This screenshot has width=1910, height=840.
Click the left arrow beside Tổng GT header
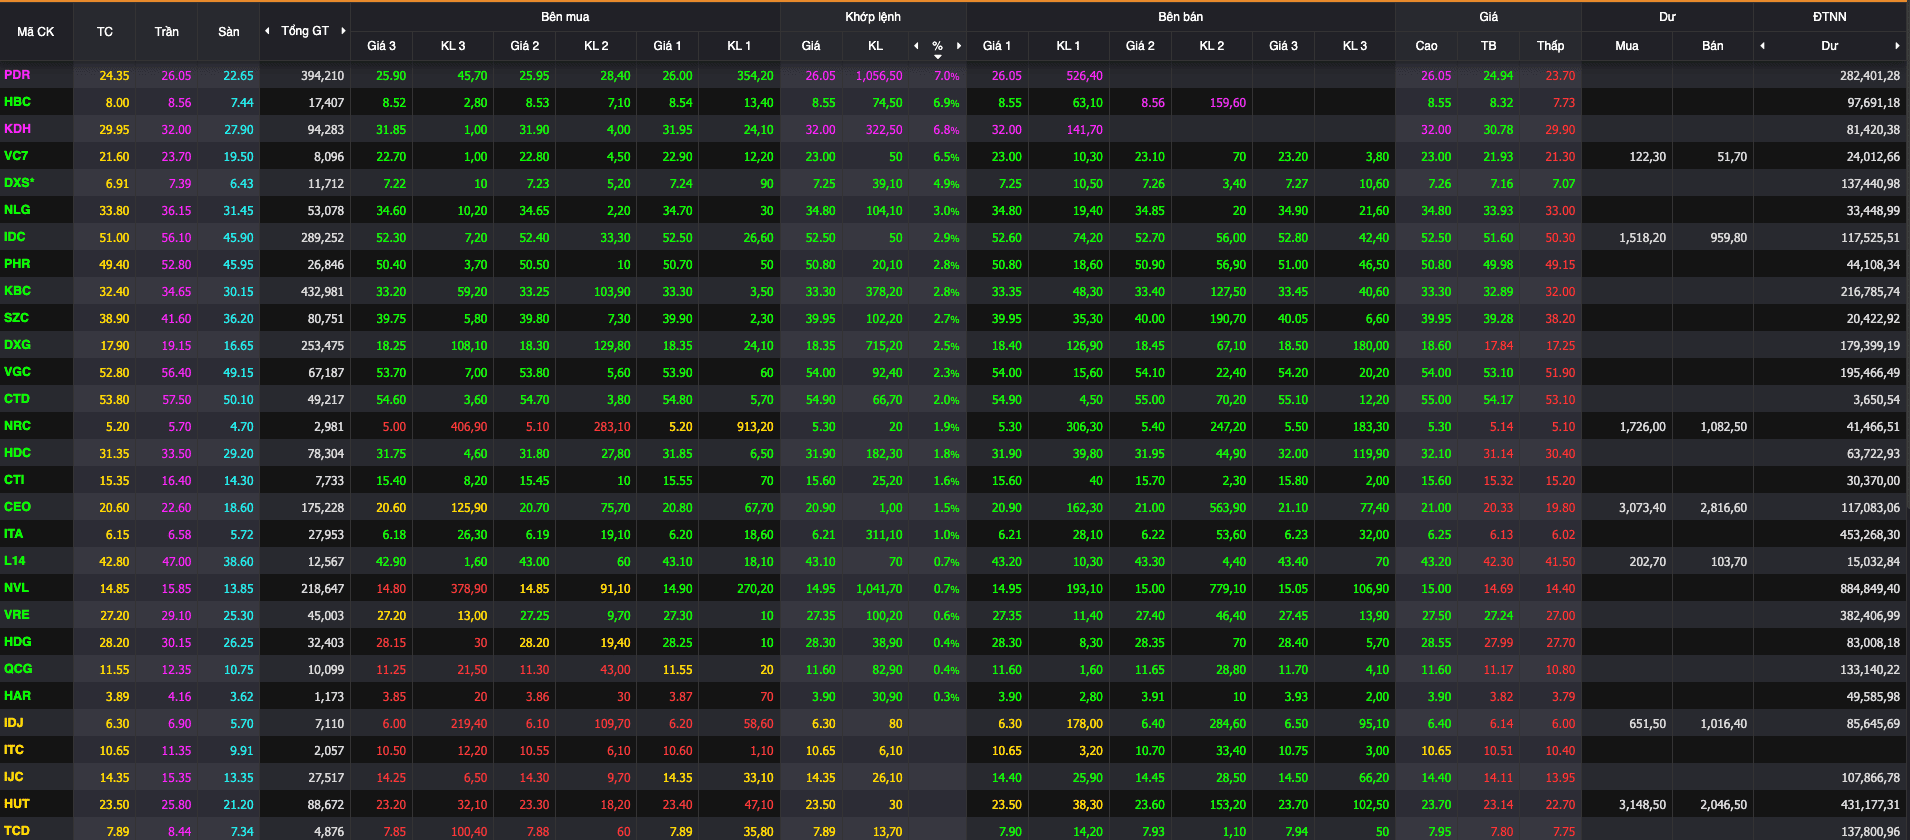pos(267,31)
